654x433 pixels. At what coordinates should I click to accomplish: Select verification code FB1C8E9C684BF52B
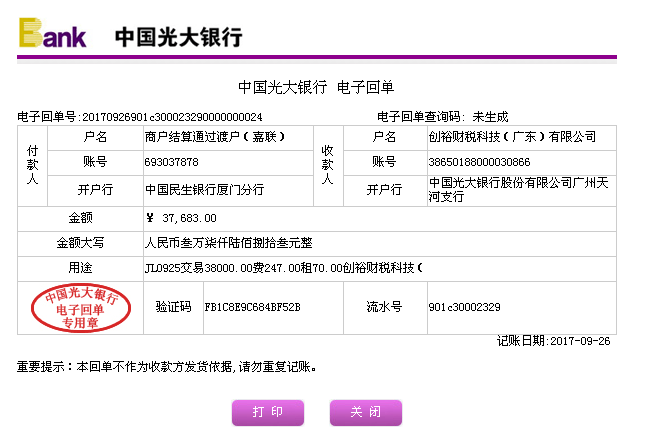pyautogui.click(x=252, y=307)
